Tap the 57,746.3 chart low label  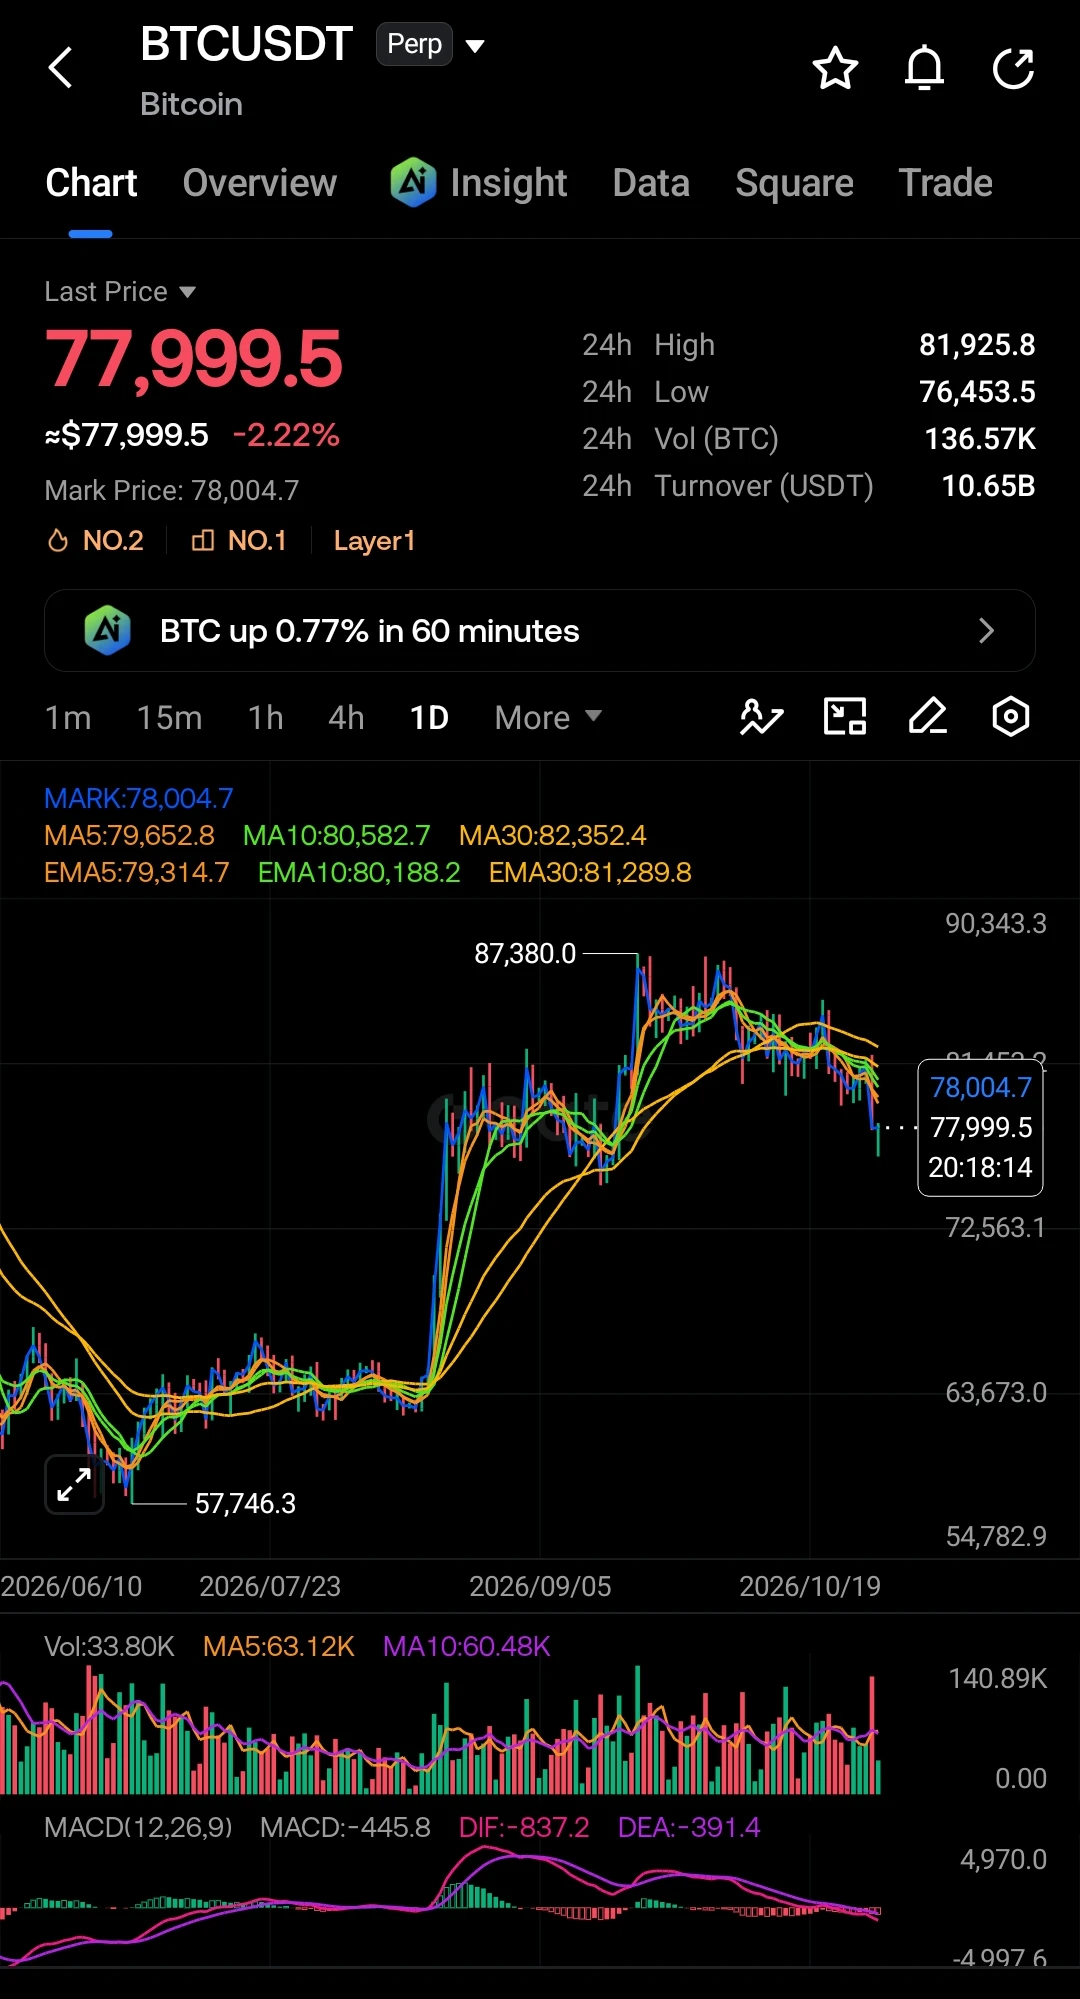click(245, 1503)
